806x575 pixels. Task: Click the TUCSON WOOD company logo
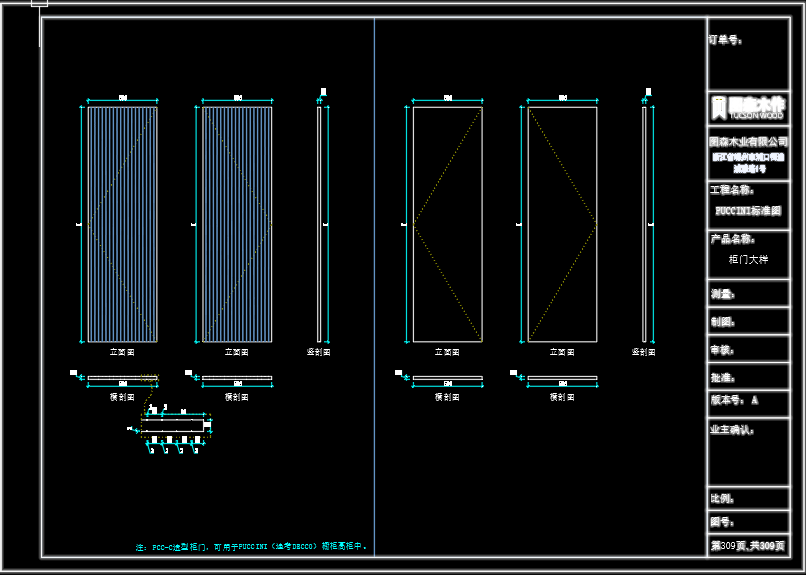click(x=748, y=108)
